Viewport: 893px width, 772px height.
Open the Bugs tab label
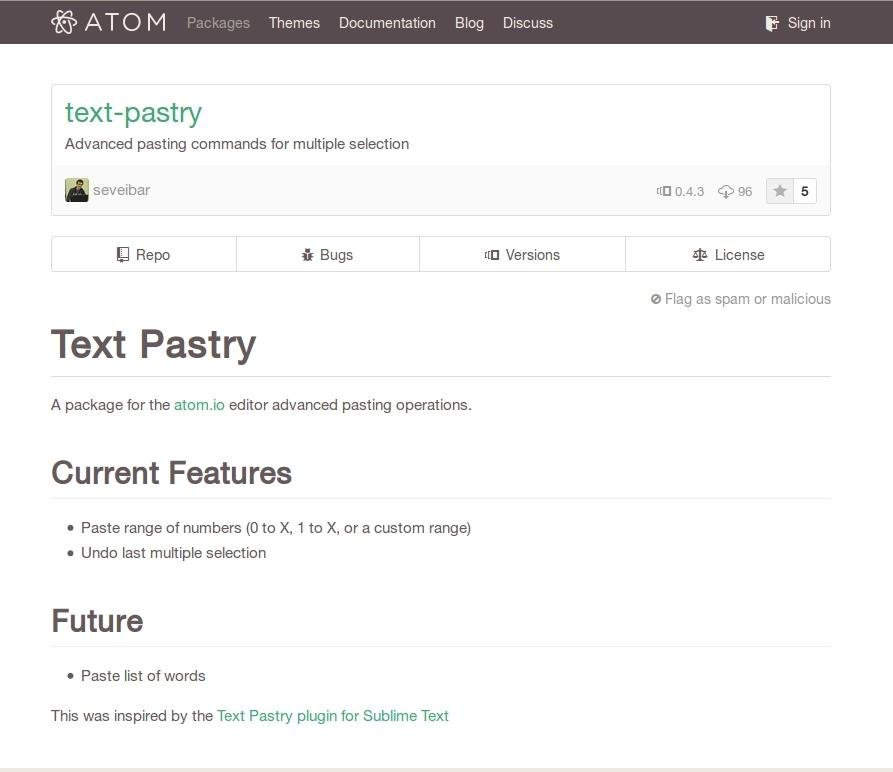336,254
